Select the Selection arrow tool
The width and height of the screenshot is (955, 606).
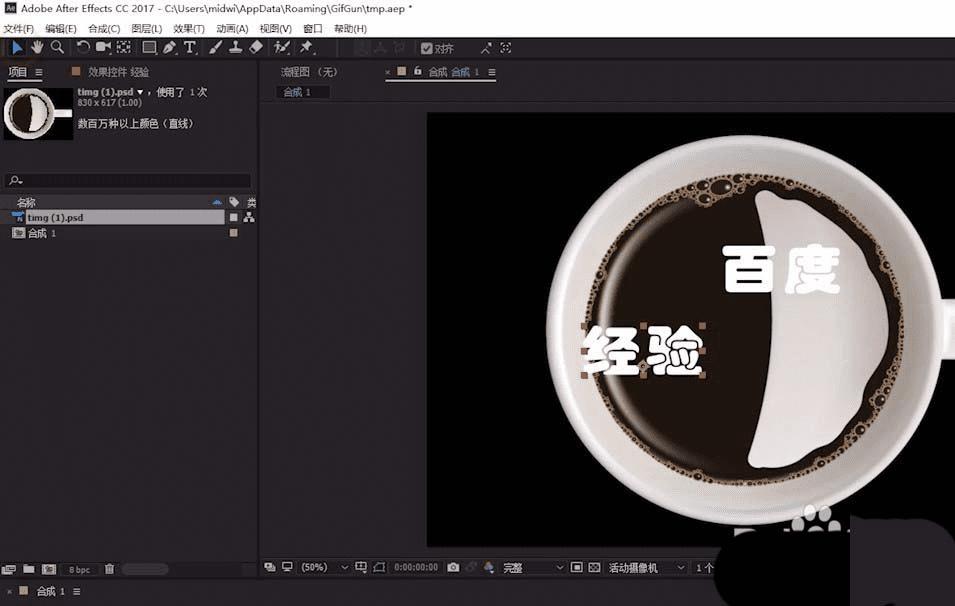[17, 48]
